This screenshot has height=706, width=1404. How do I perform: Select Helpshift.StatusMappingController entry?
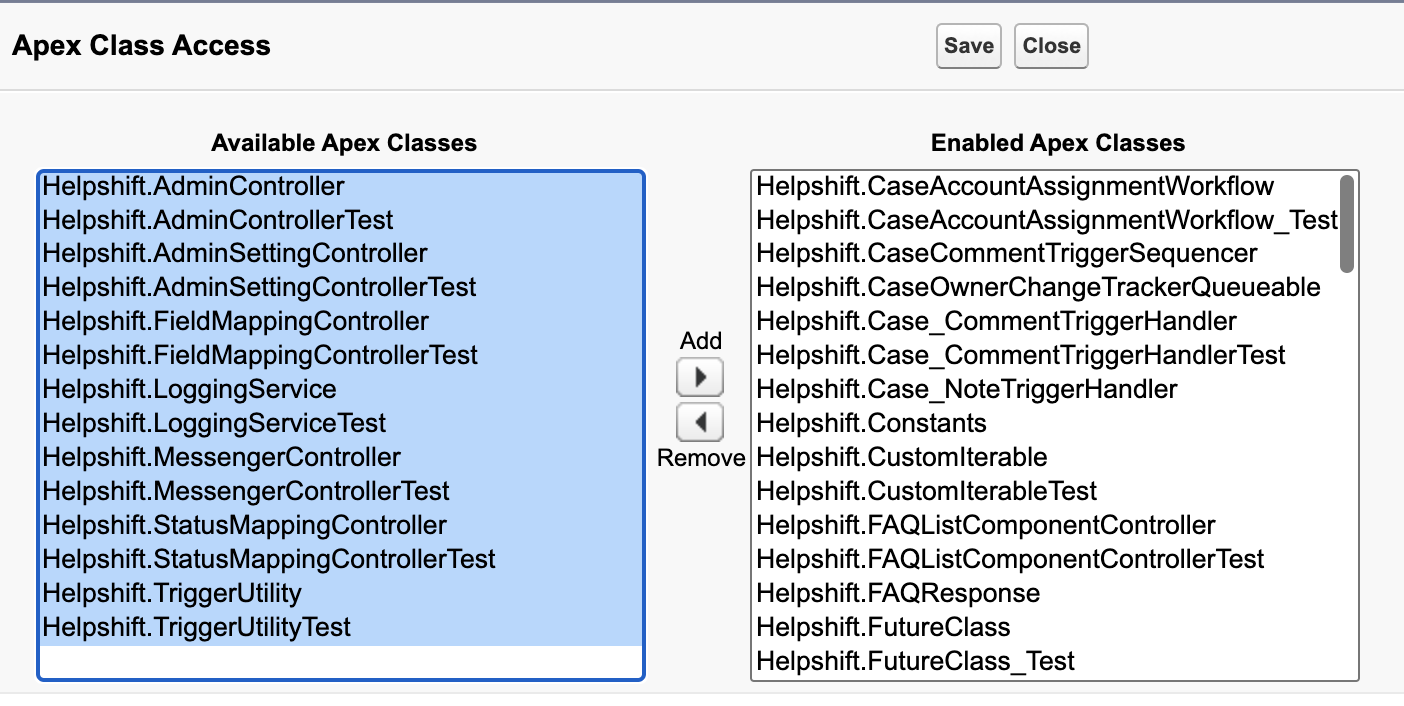[245, 525]
